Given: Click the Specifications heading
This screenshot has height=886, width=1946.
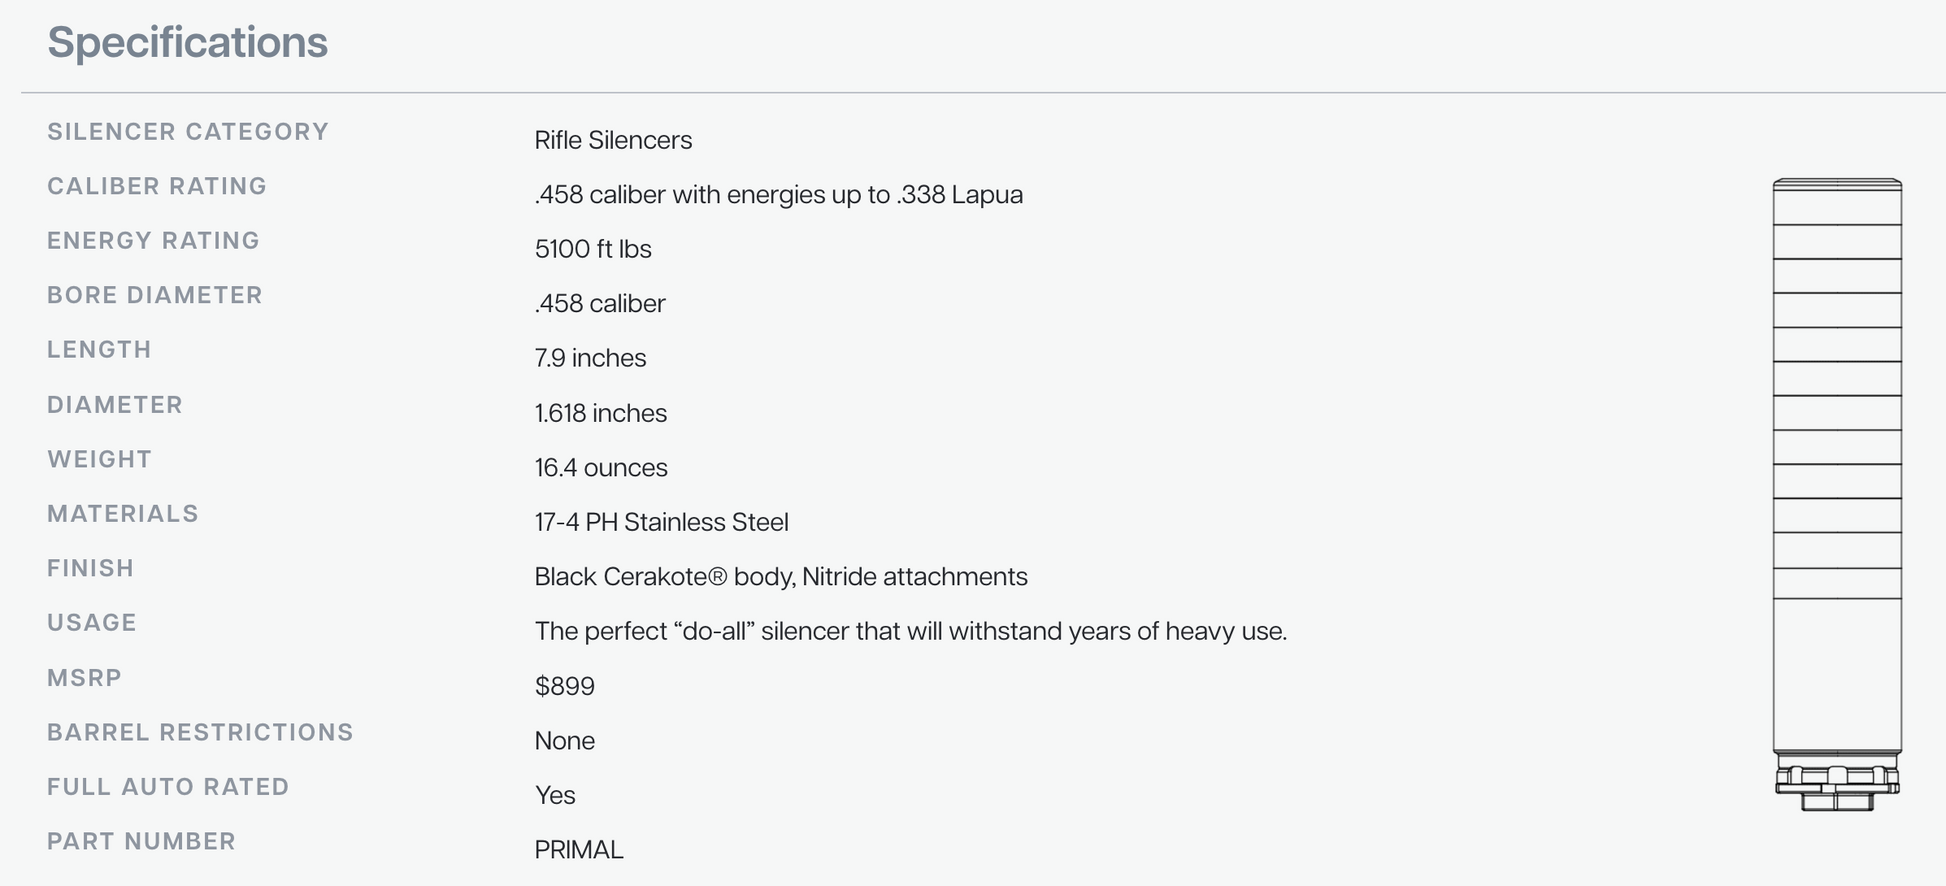Looking at the screenshot, I should (188, 43).
